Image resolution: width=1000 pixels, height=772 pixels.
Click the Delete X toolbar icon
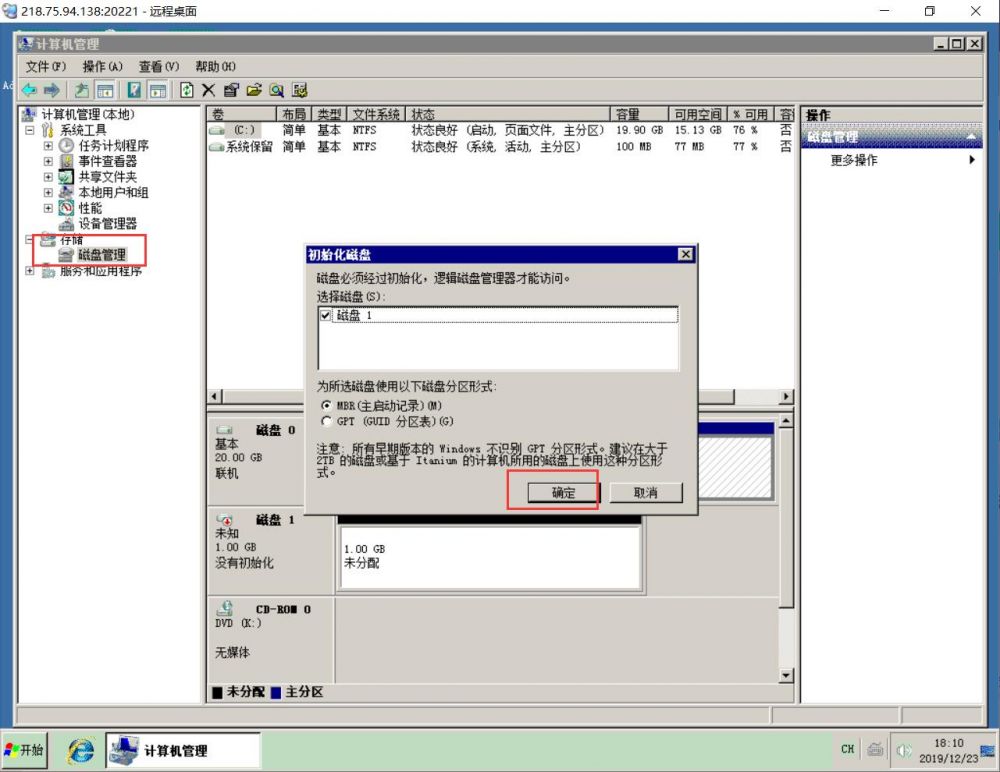[209, 90]
